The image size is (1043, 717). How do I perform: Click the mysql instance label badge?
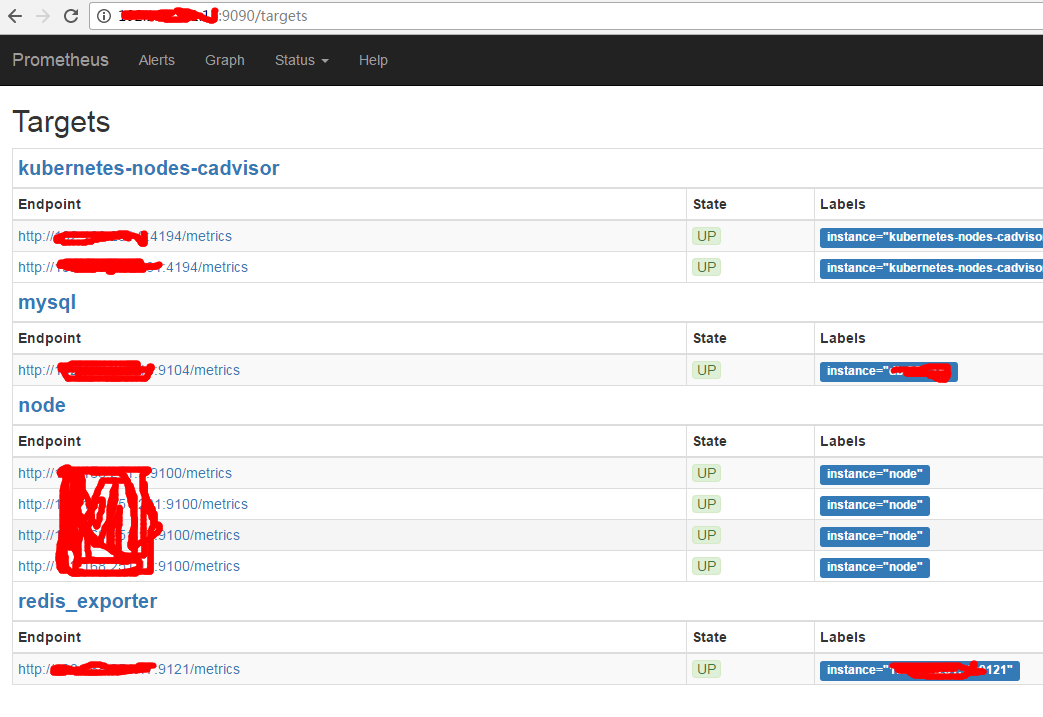889,372
